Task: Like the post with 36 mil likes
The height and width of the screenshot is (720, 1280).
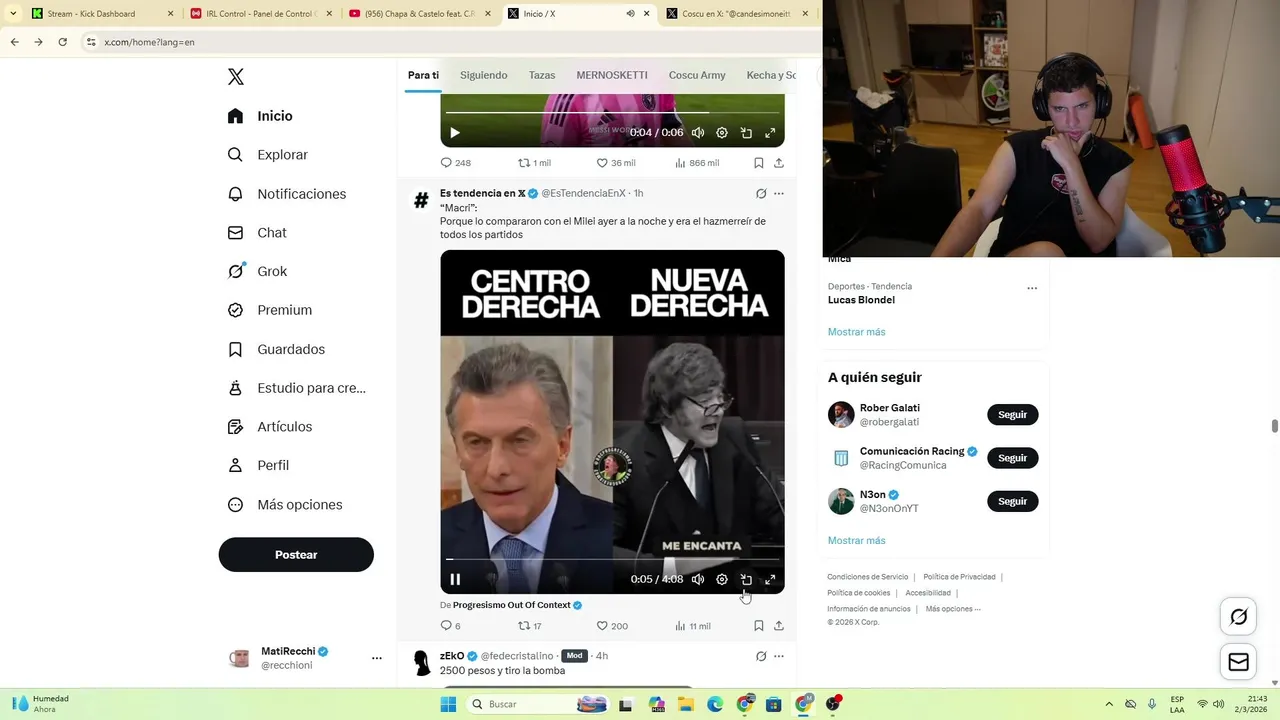Action: (x=615, y=163)
